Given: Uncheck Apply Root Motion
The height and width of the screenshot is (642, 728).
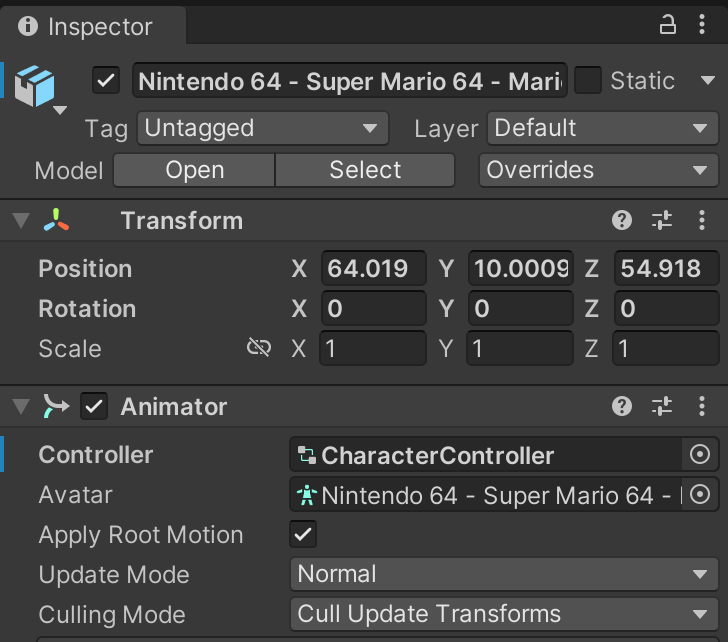Looking at the screenshot, I should point(303,534).
